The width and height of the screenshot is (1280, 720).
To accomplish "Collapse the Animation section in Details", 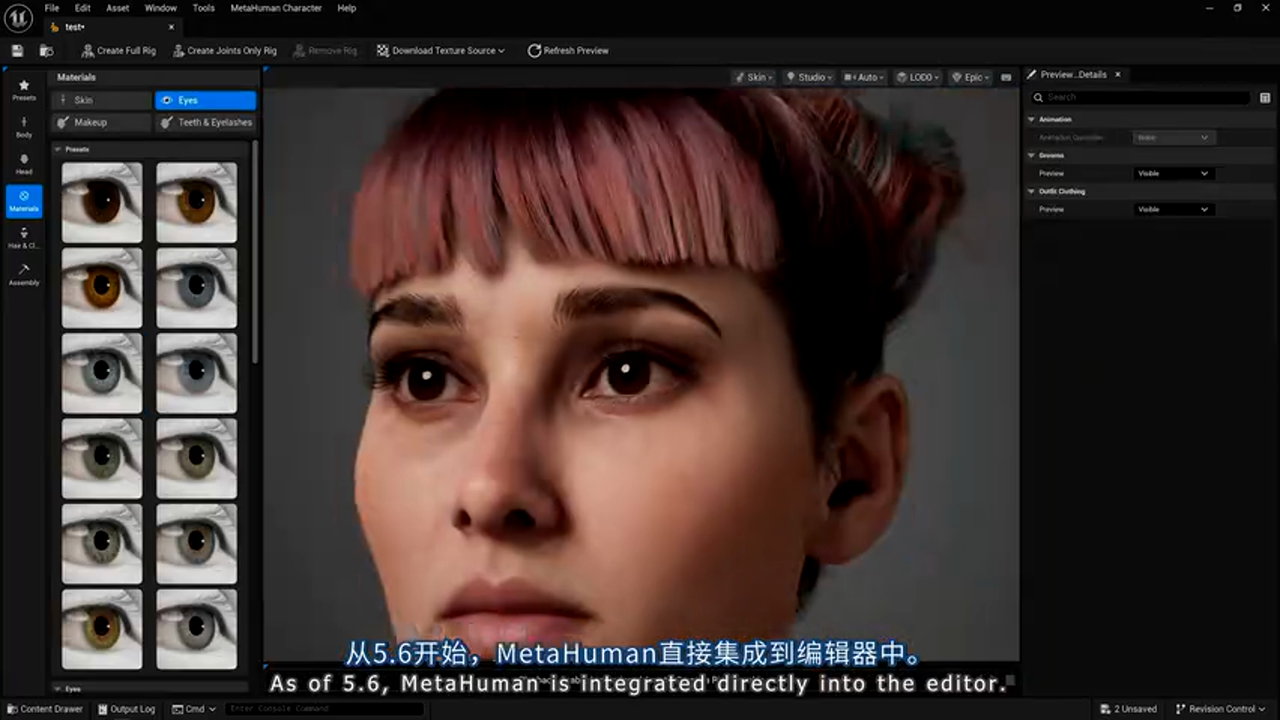I will tap(1031, 118).
